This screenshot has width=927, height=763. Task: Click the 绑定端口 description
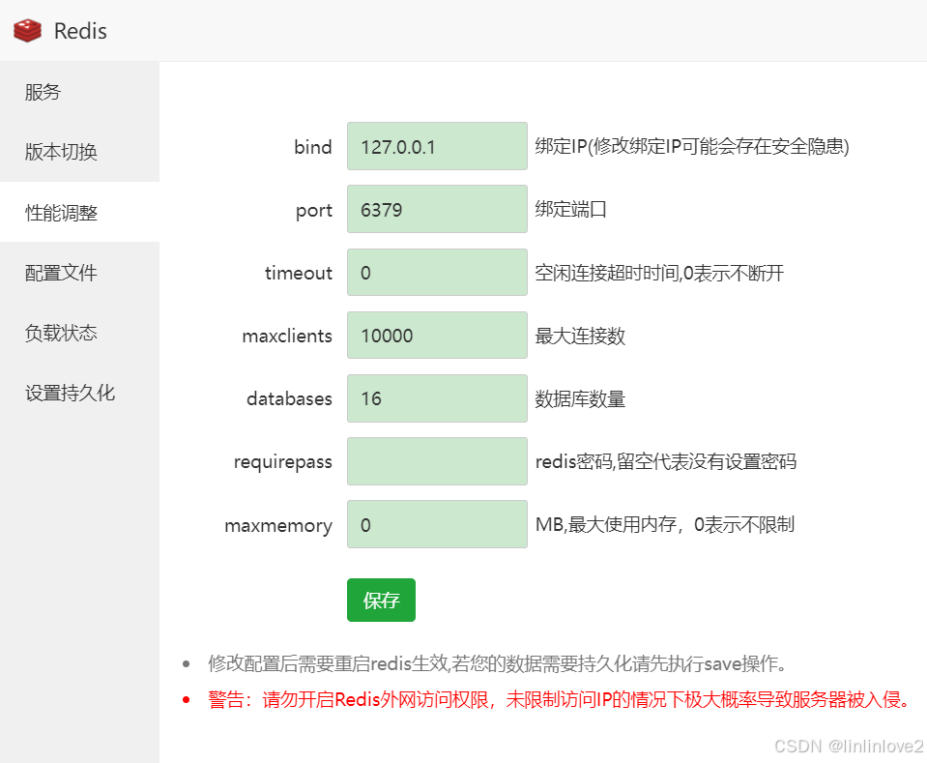click(571, 209)
